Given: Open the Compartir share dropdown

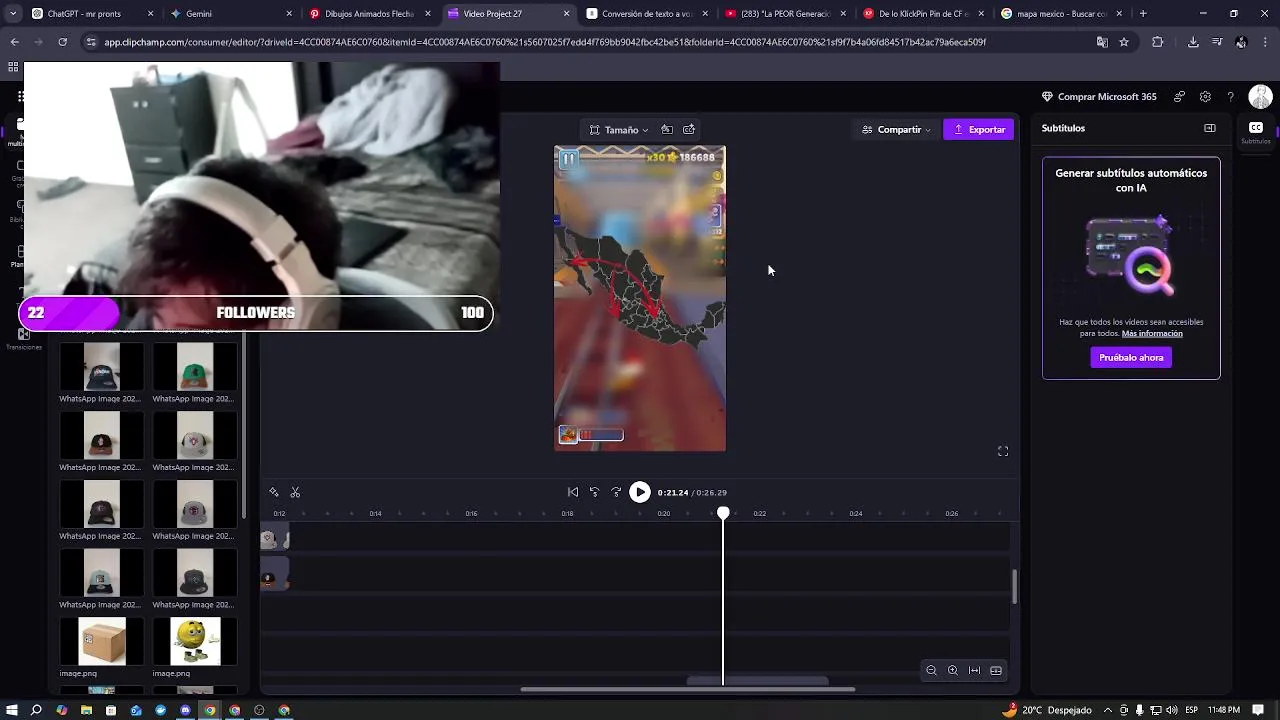Looking at the screenshot, I should click(896, 130).
